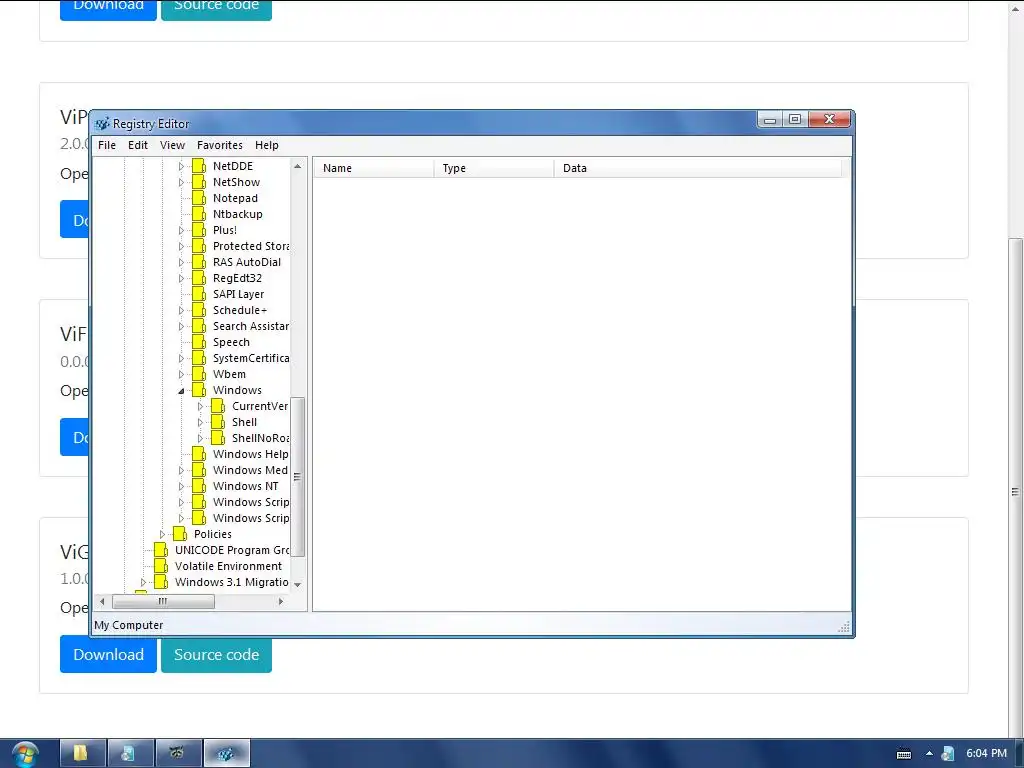Click the Policies folder icon
The height and width of the screenshot is (768, 1024).
coord(180,534)
